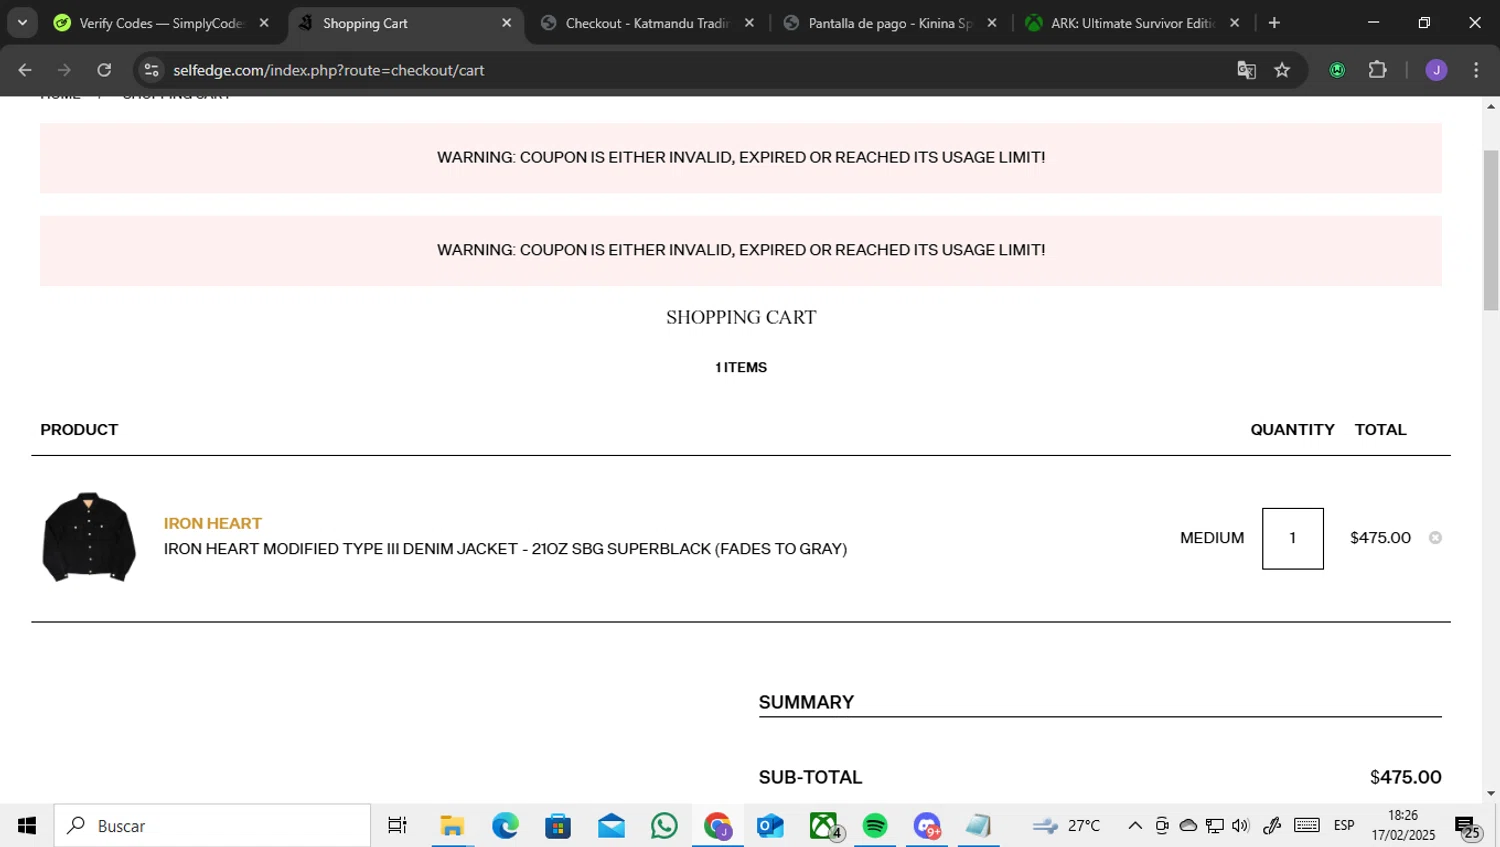This screenshot has height=847, width=1500.
Task: Open Xbox app on taskbar
Action: click(824, 826)
